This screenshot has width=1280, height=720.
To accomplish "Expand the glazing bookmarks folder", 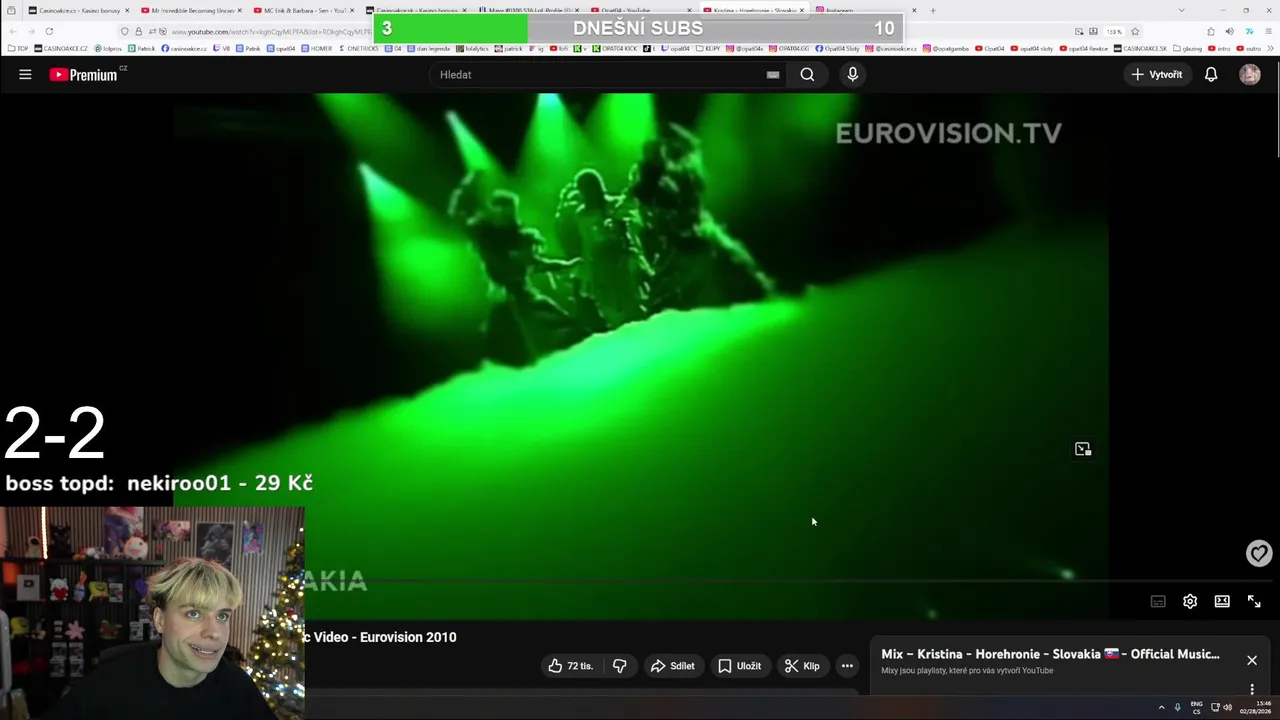I will [1187, 48].
